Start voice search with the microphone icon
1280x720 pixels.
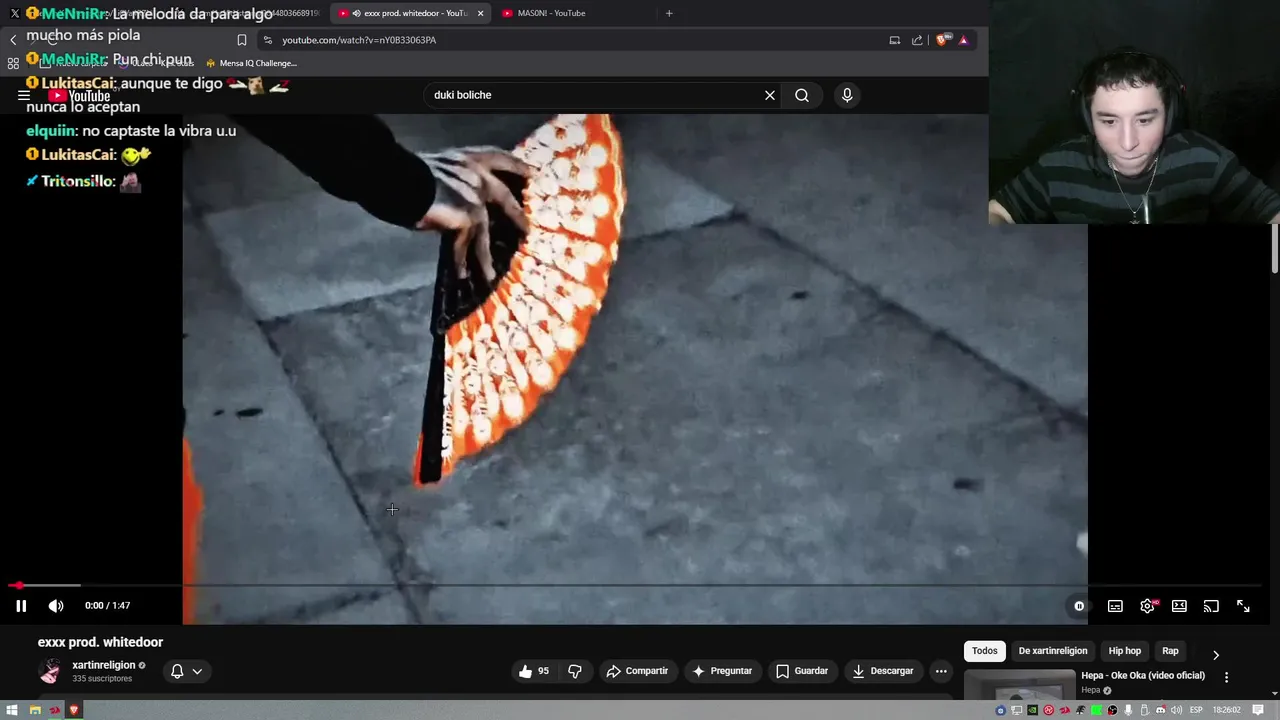pos(847,95)
